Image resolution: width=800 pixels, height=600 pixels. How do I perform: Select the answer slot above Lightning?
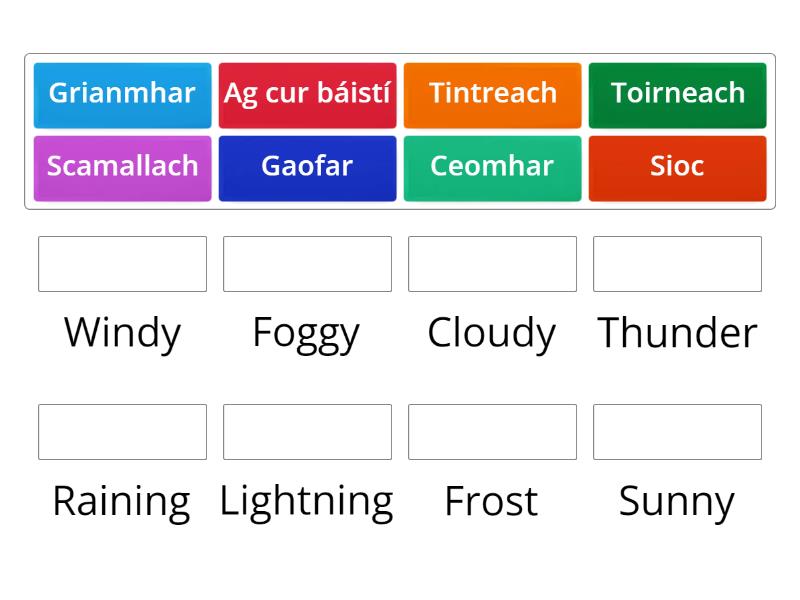coord(307,432)
